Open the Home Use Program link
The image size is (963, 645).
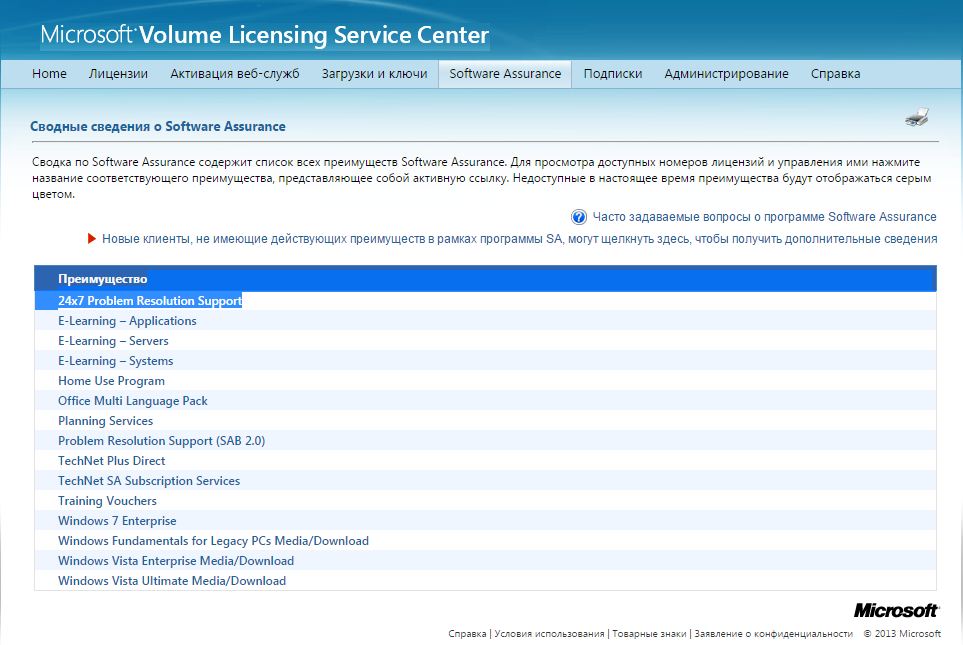[x=111, y=381]
